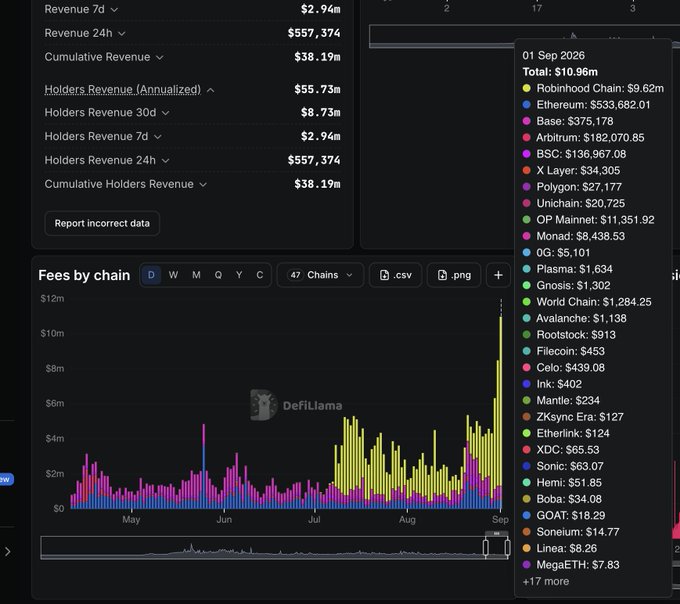The image size is (680, 604).
Task: Click Report incorrect data button
Action: coord(102,223)
